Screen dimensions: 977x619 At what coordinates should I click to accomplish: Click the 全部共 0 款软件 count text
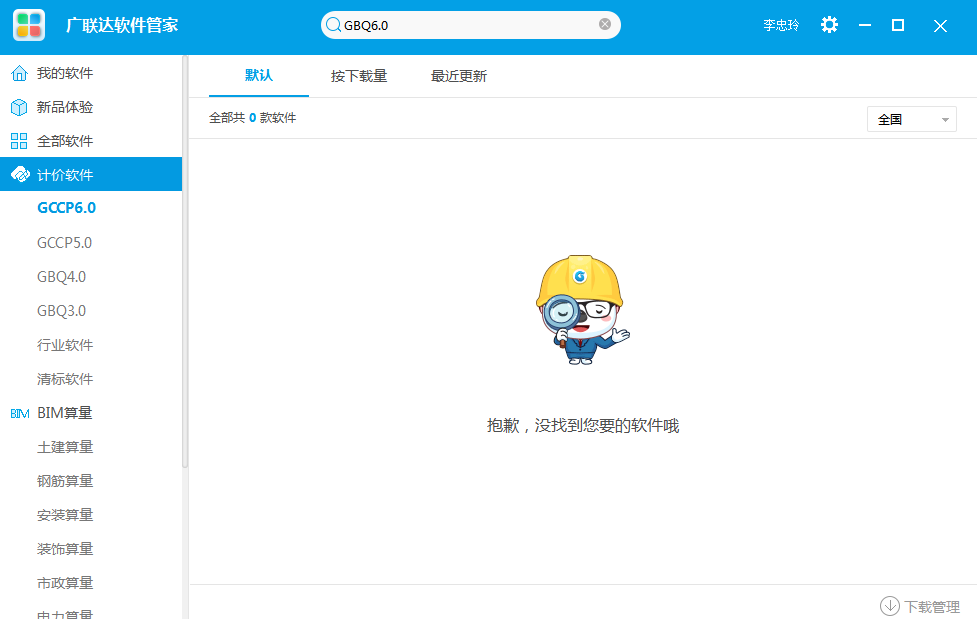click(x=252, y=118)
